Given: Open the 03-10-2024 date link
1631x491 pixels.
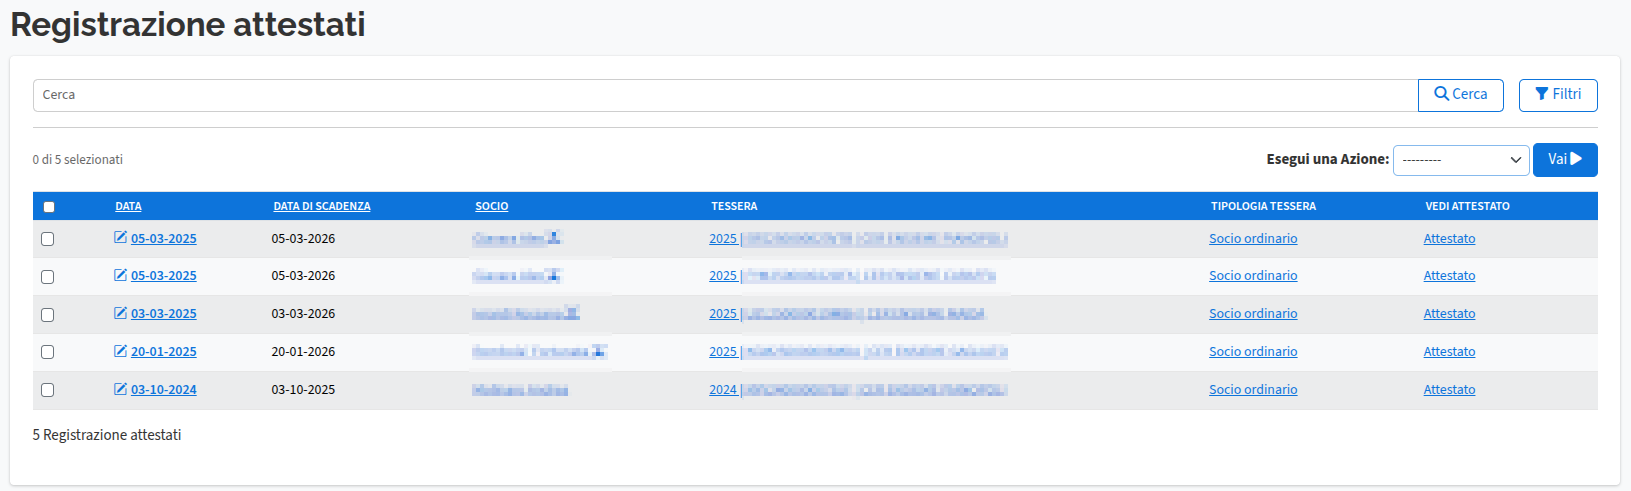Looking at the screenshot, I should pyautogui.click(x=164, y=389).
